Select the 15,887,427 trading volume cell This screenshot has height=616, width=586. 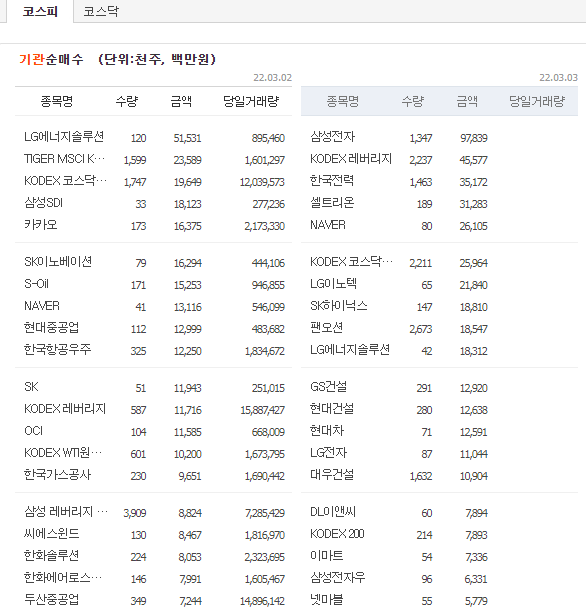coord(262,410)
